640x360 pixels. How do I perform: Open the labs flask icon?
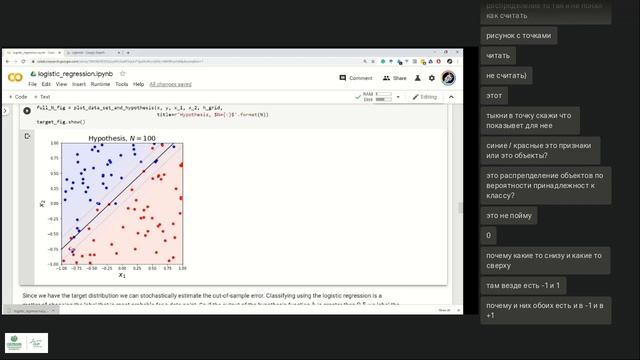418,78
